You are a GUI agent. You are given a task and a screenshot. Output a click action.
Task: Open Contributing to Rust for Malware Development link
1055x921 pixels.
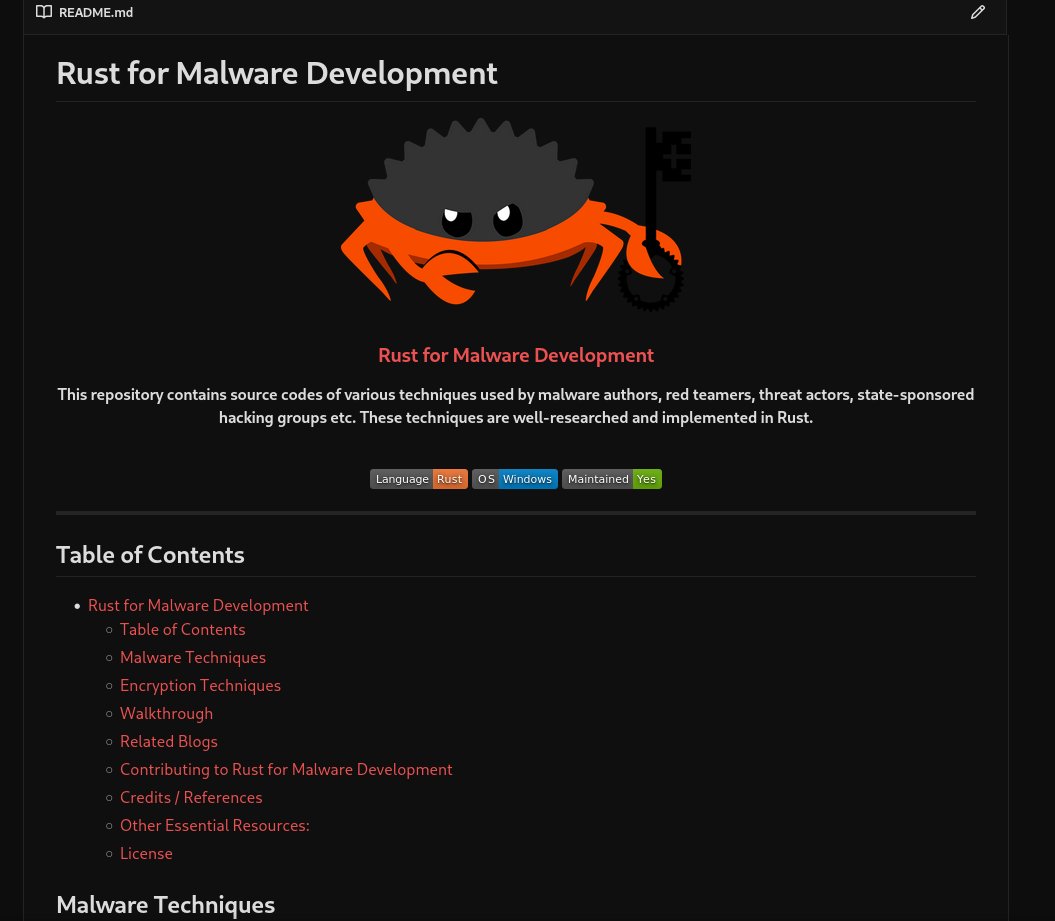click(x=286, y=770)
